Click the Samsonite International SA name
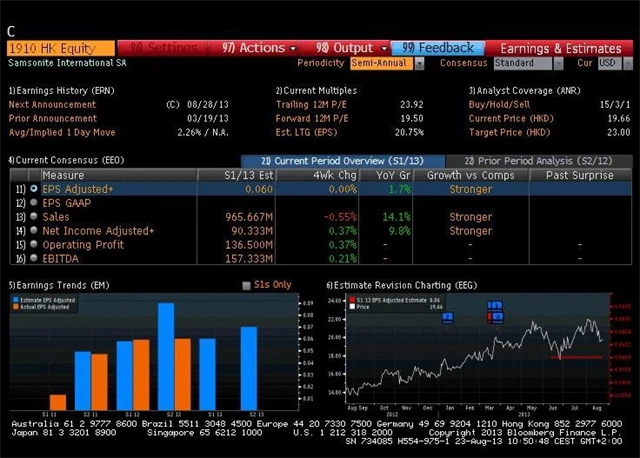This screenshot has height=458, width=640. pos(67,63)
